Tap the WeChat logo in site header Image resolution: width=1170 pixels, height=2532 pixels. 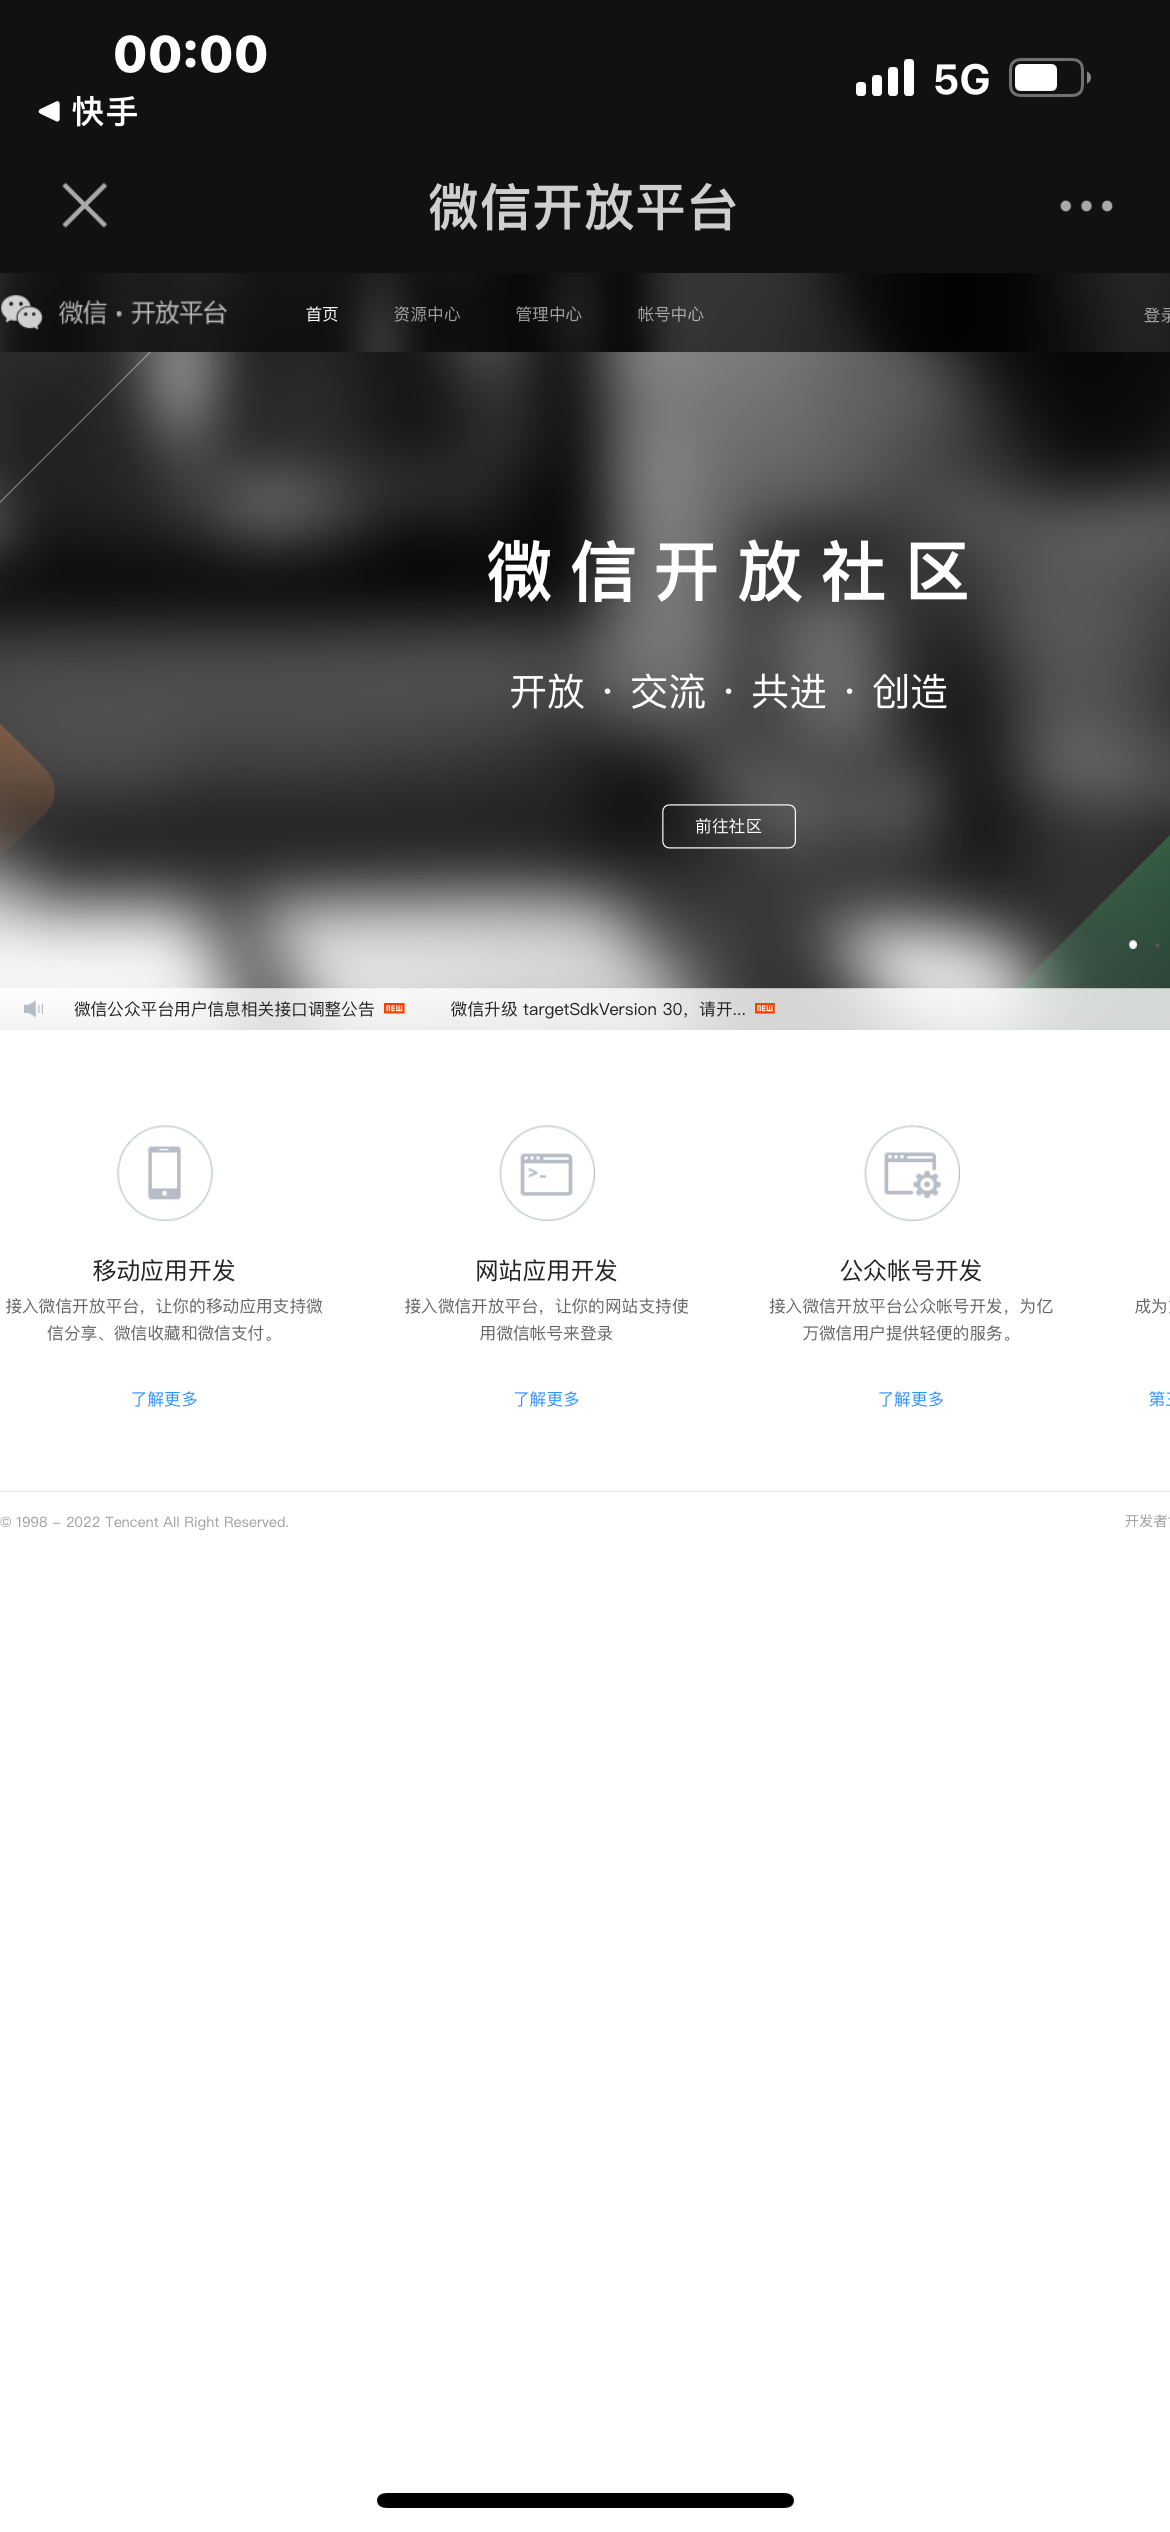click(x=22, y=312)
